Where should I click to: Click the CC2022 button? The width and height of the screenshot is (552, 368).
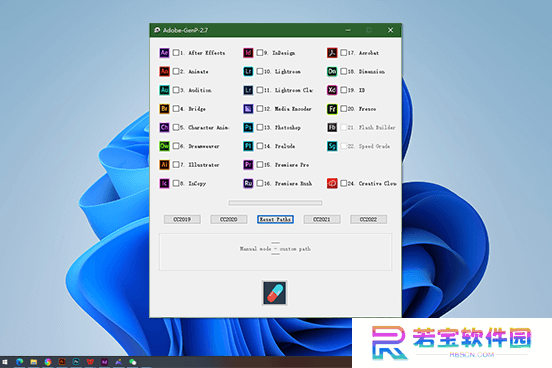pos(368,219)
